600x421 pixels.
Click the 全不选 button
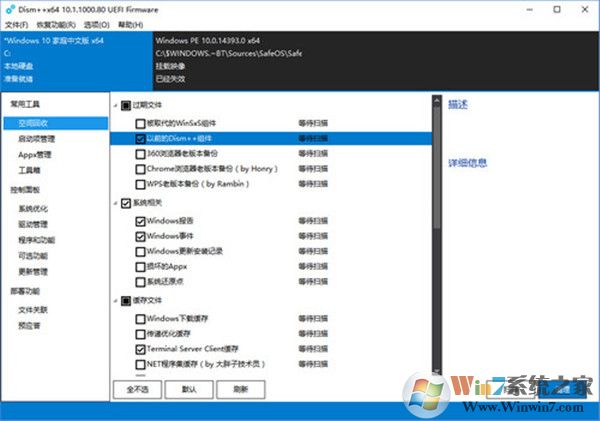[137, 389]
